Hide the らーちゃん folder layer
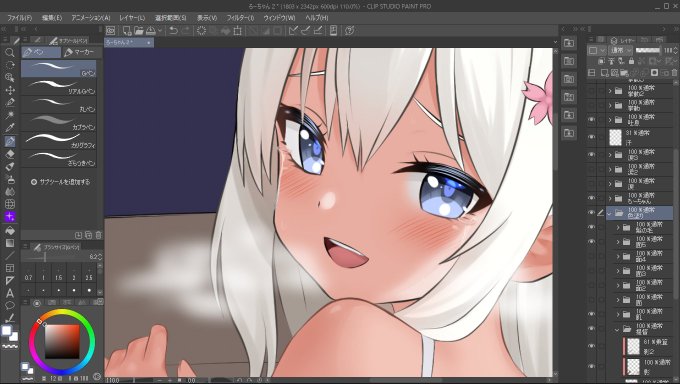The height and width of the screenshot is (384, 680). [592, 198]
